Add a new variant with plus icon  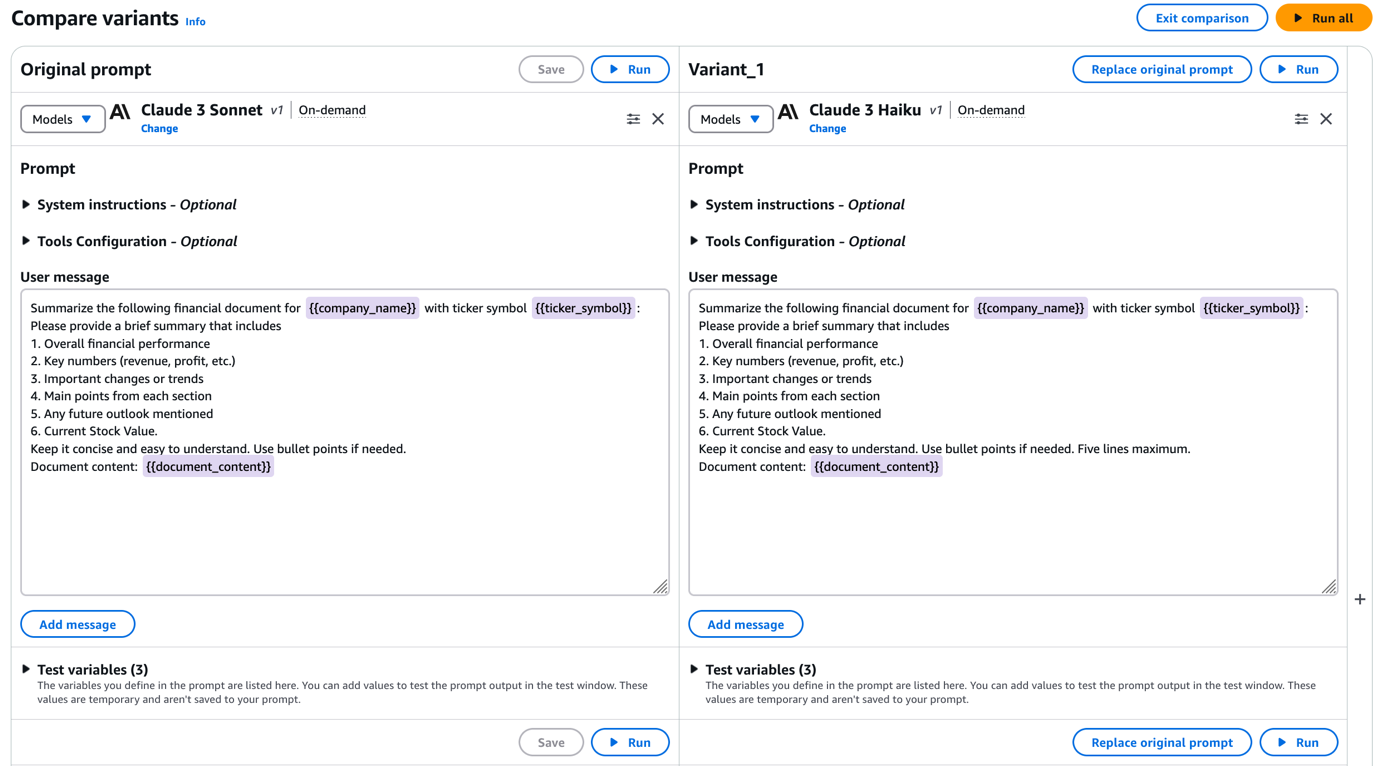point(1360,599)
